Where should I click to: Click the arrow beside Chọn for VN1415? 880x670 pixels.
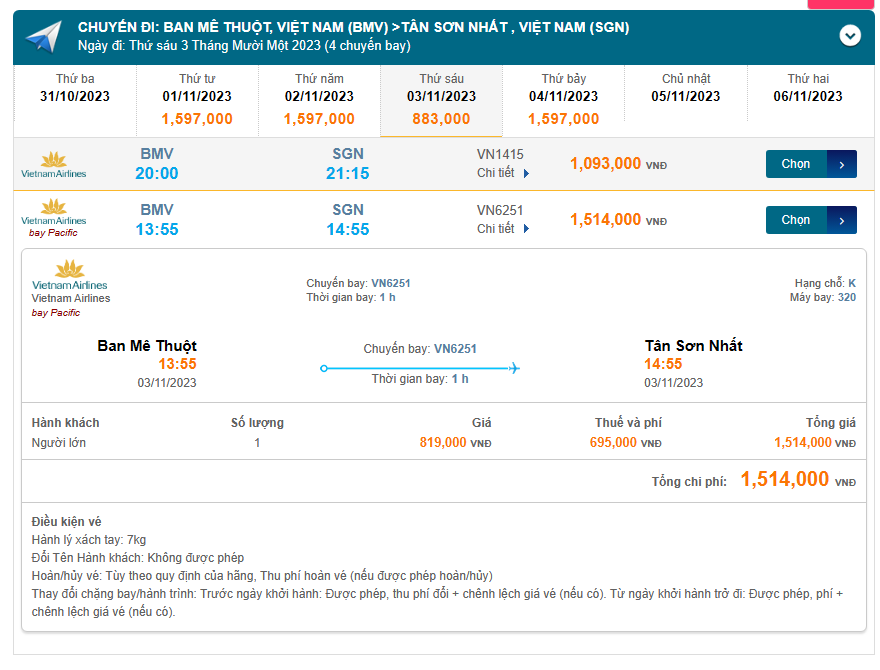842,164
